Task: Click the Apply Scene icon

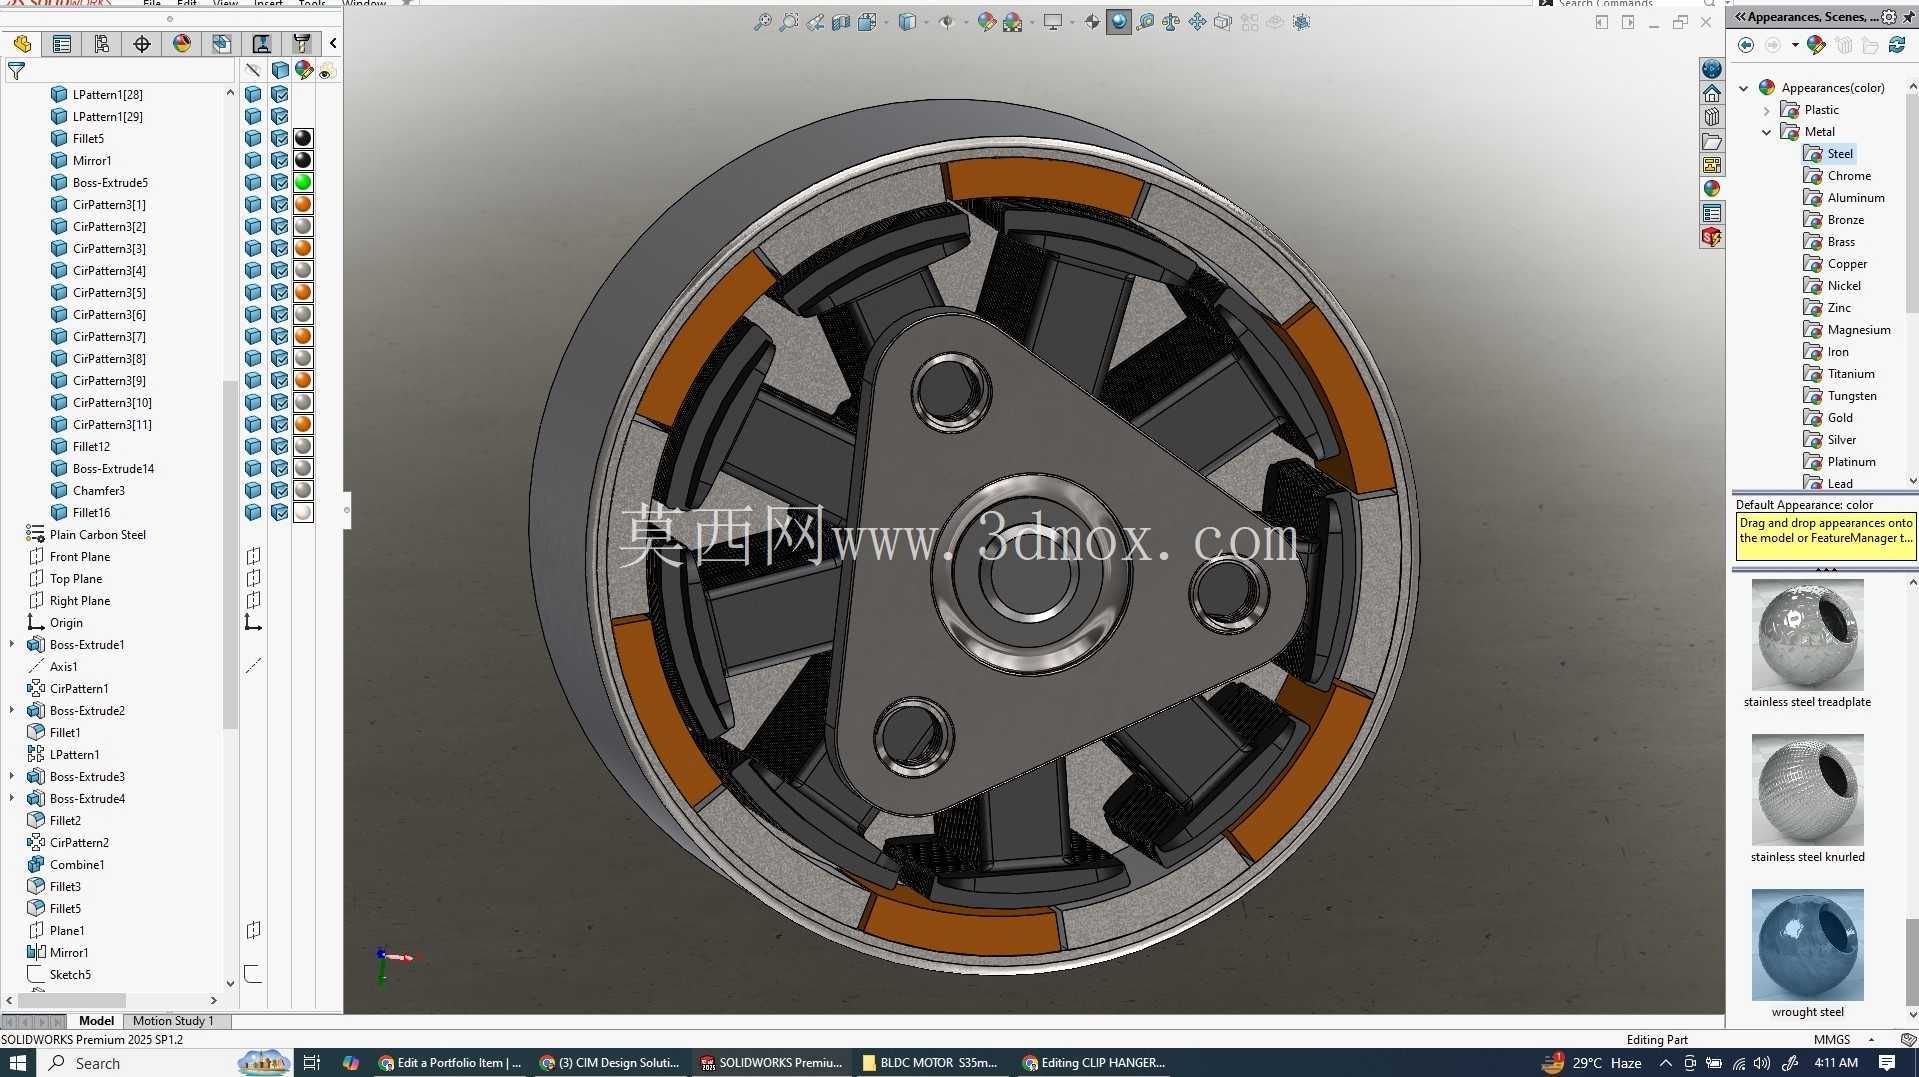Action: coord(1013,22)
